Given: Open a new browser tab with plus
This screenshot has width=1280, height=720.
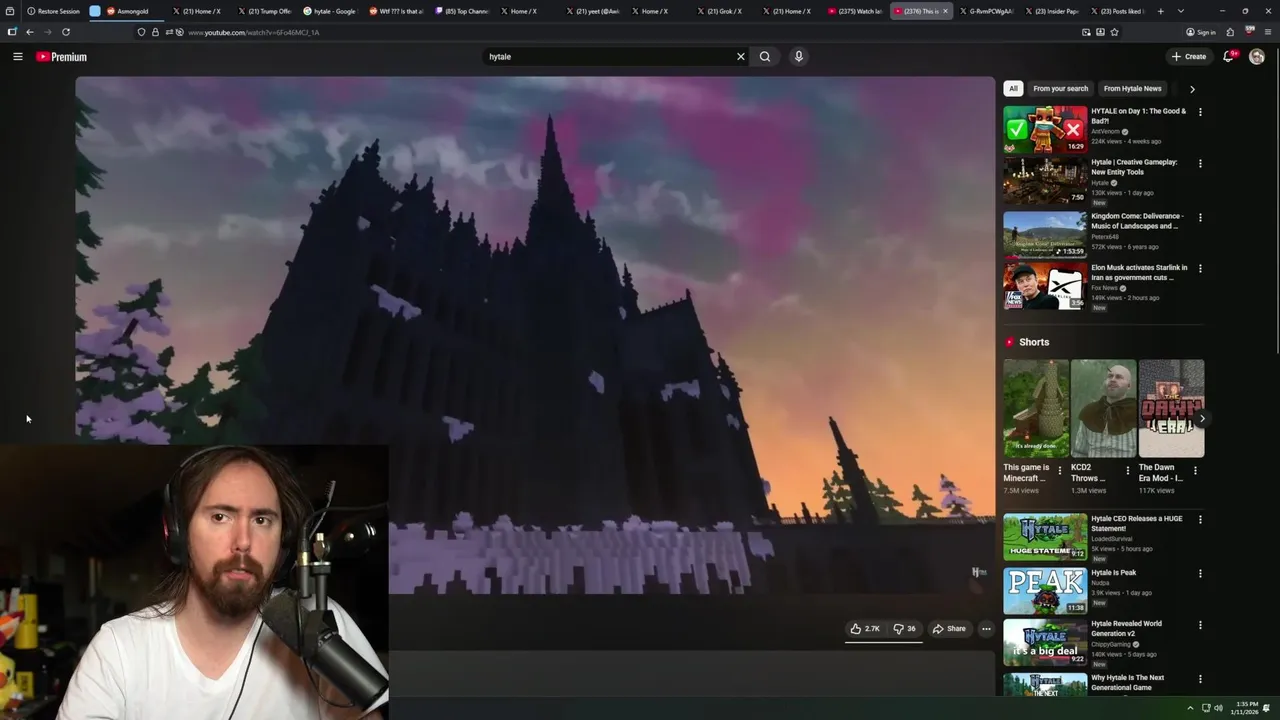Looking at the screenshot, I should pos(1160,11).
